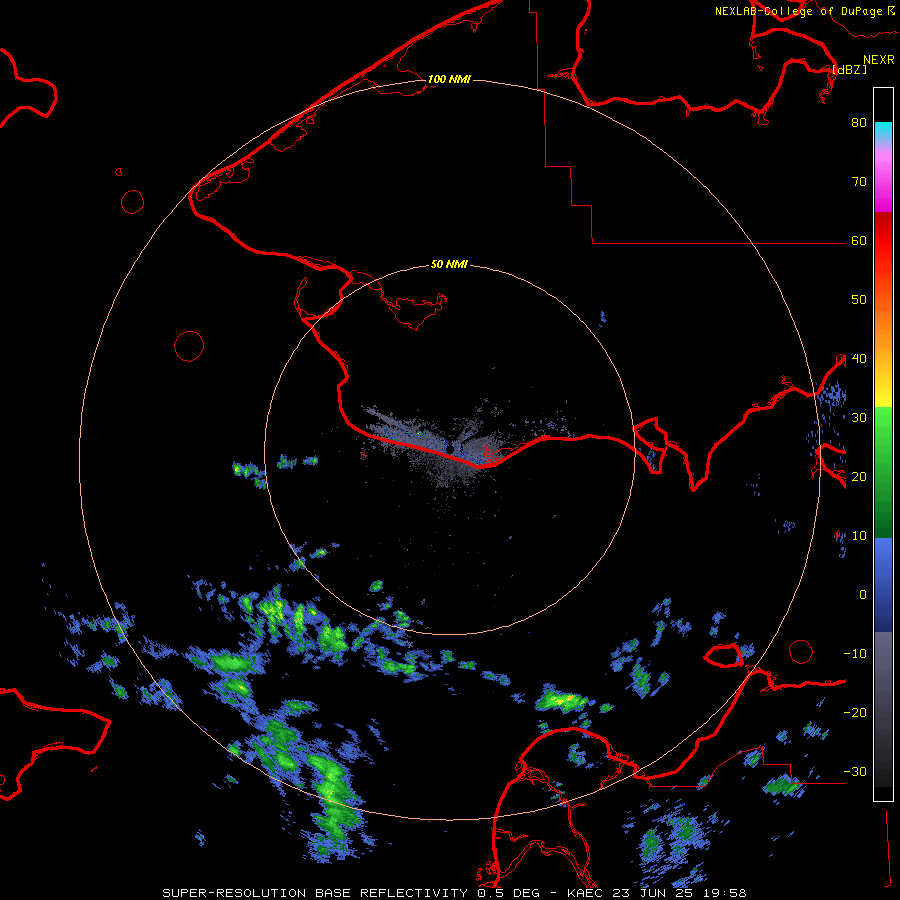Screen dimensions: 900x900
Task: Click the 100 NMI range ring label
Action: pos(449,79)
